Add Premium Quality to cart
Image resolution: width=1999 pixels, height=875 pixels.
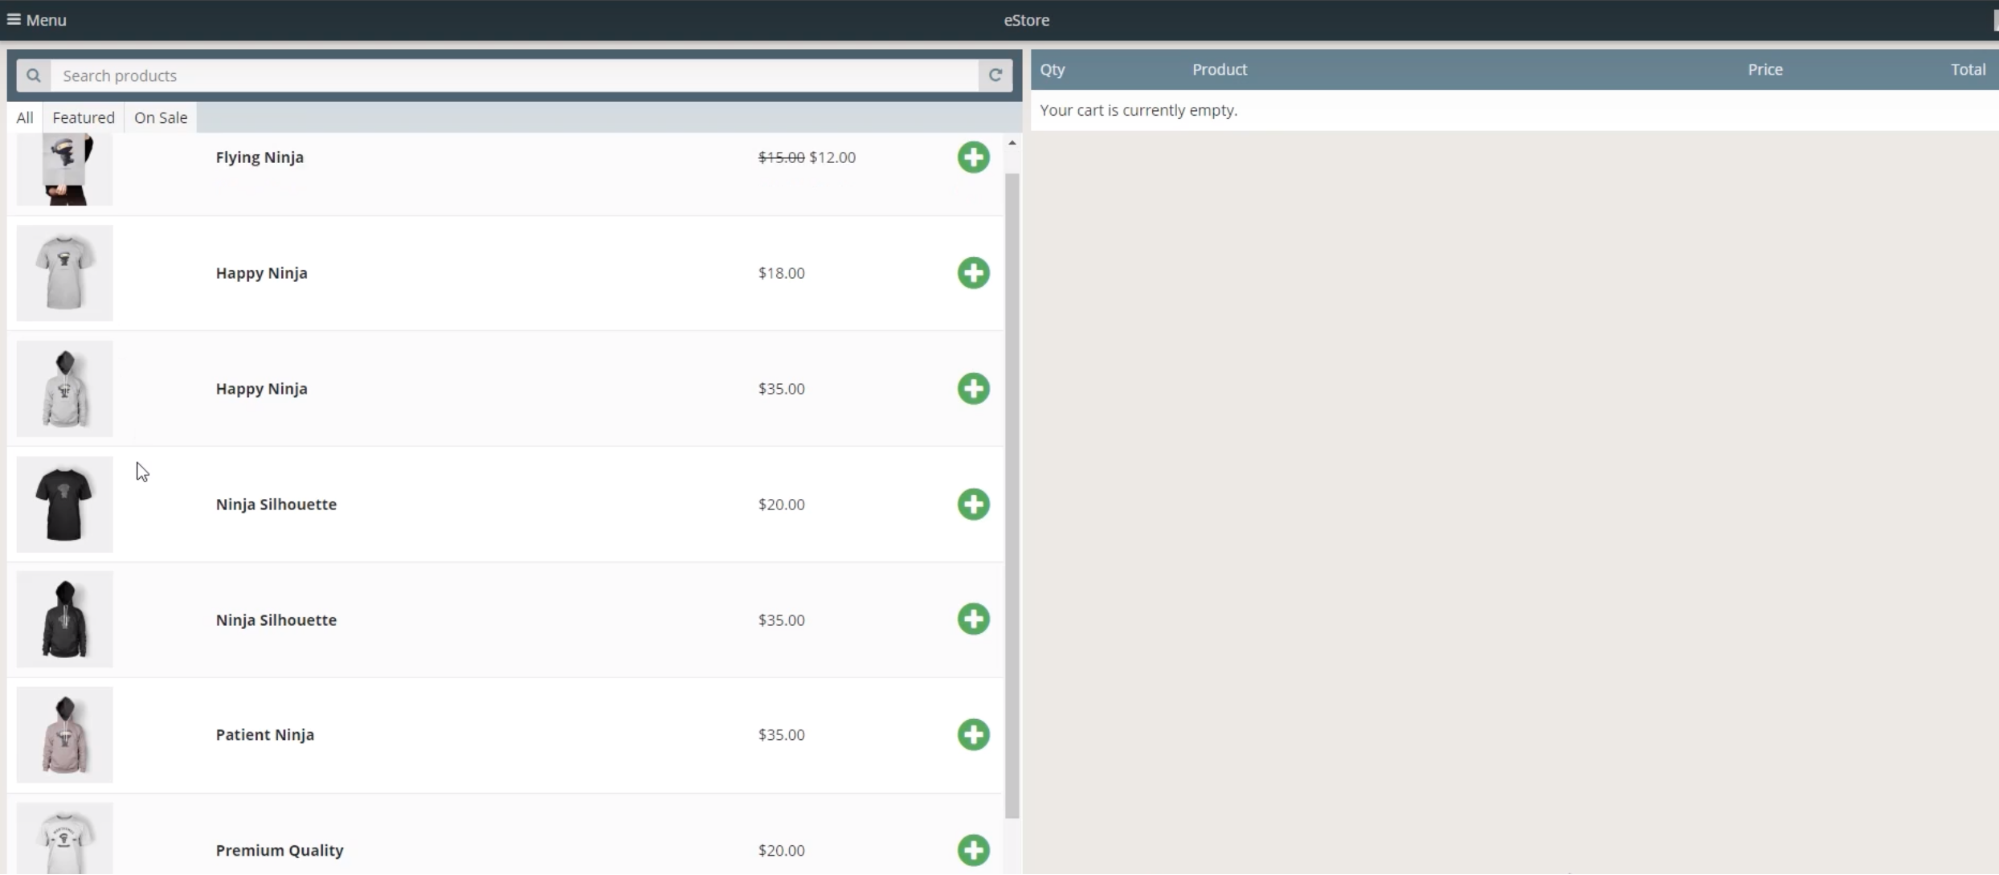[973, 851]
